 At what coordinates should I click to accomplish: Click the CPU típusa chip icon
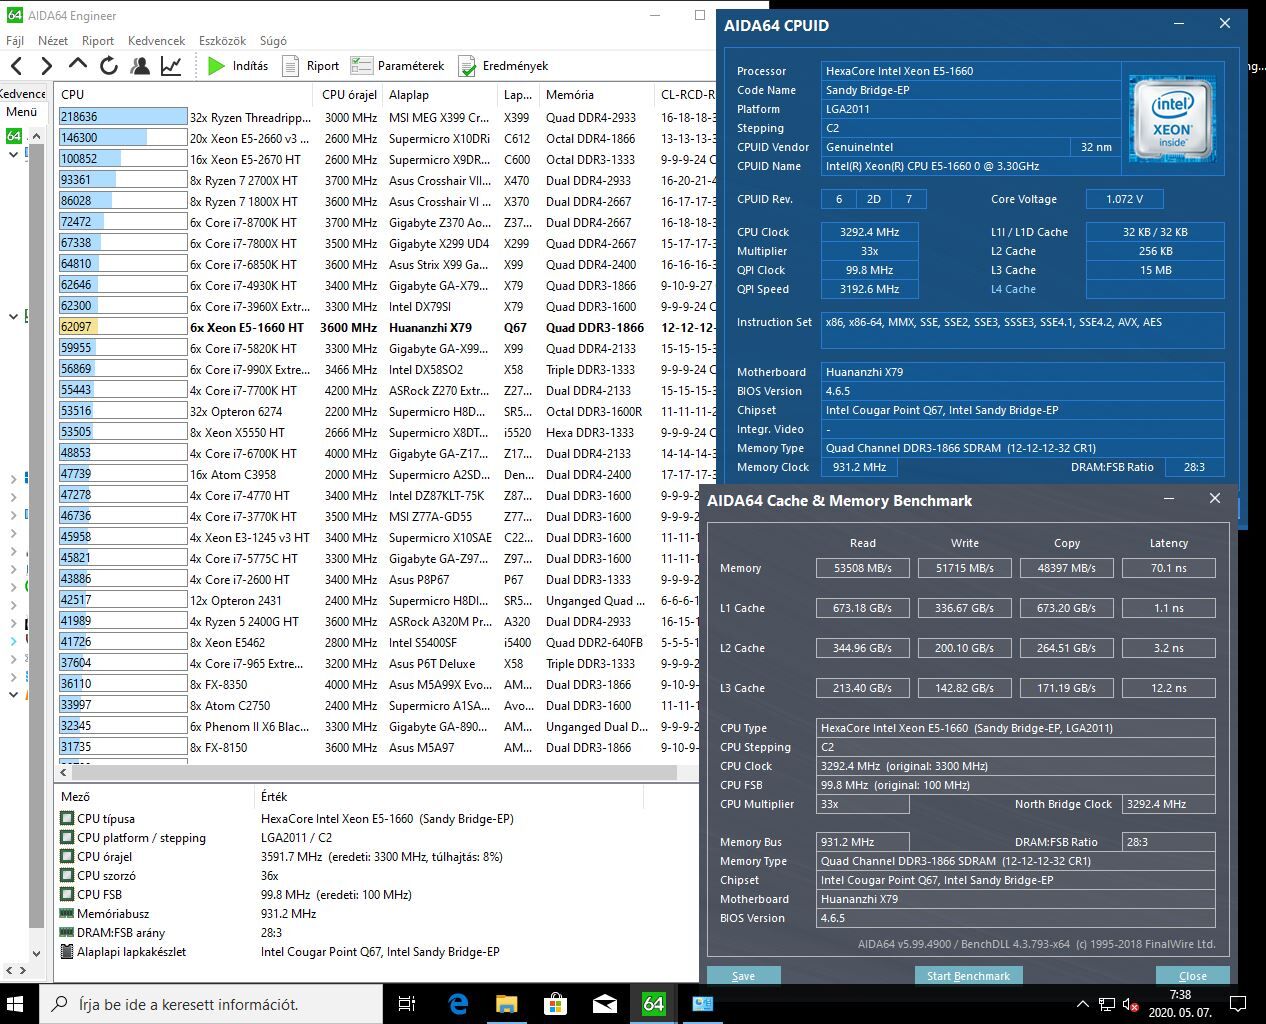coord(67,818)
